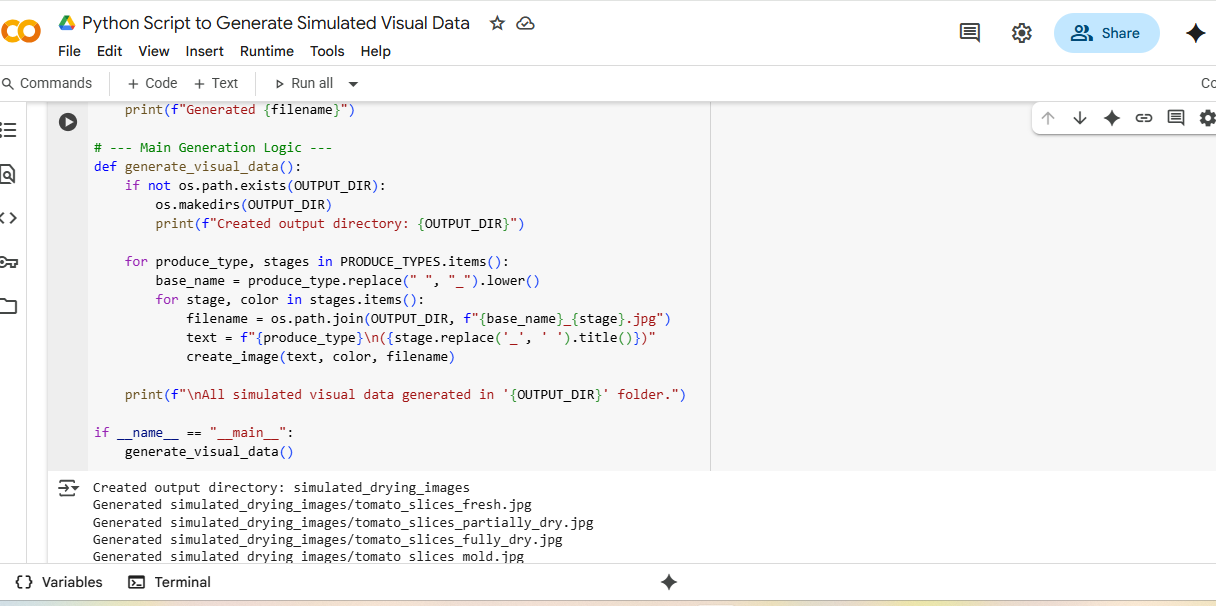Copy link to cell
1216x606 pixels.
[x=1144, y=118]
